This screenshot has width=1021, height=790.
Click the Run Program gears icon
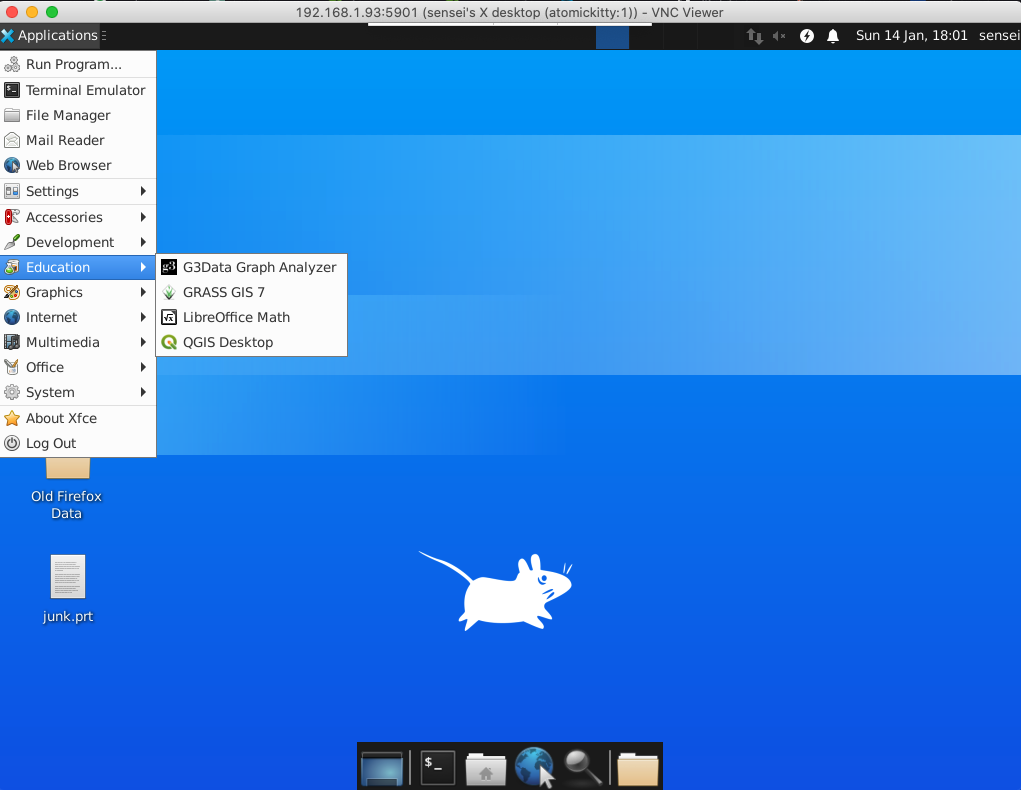[x=12, y=64]
